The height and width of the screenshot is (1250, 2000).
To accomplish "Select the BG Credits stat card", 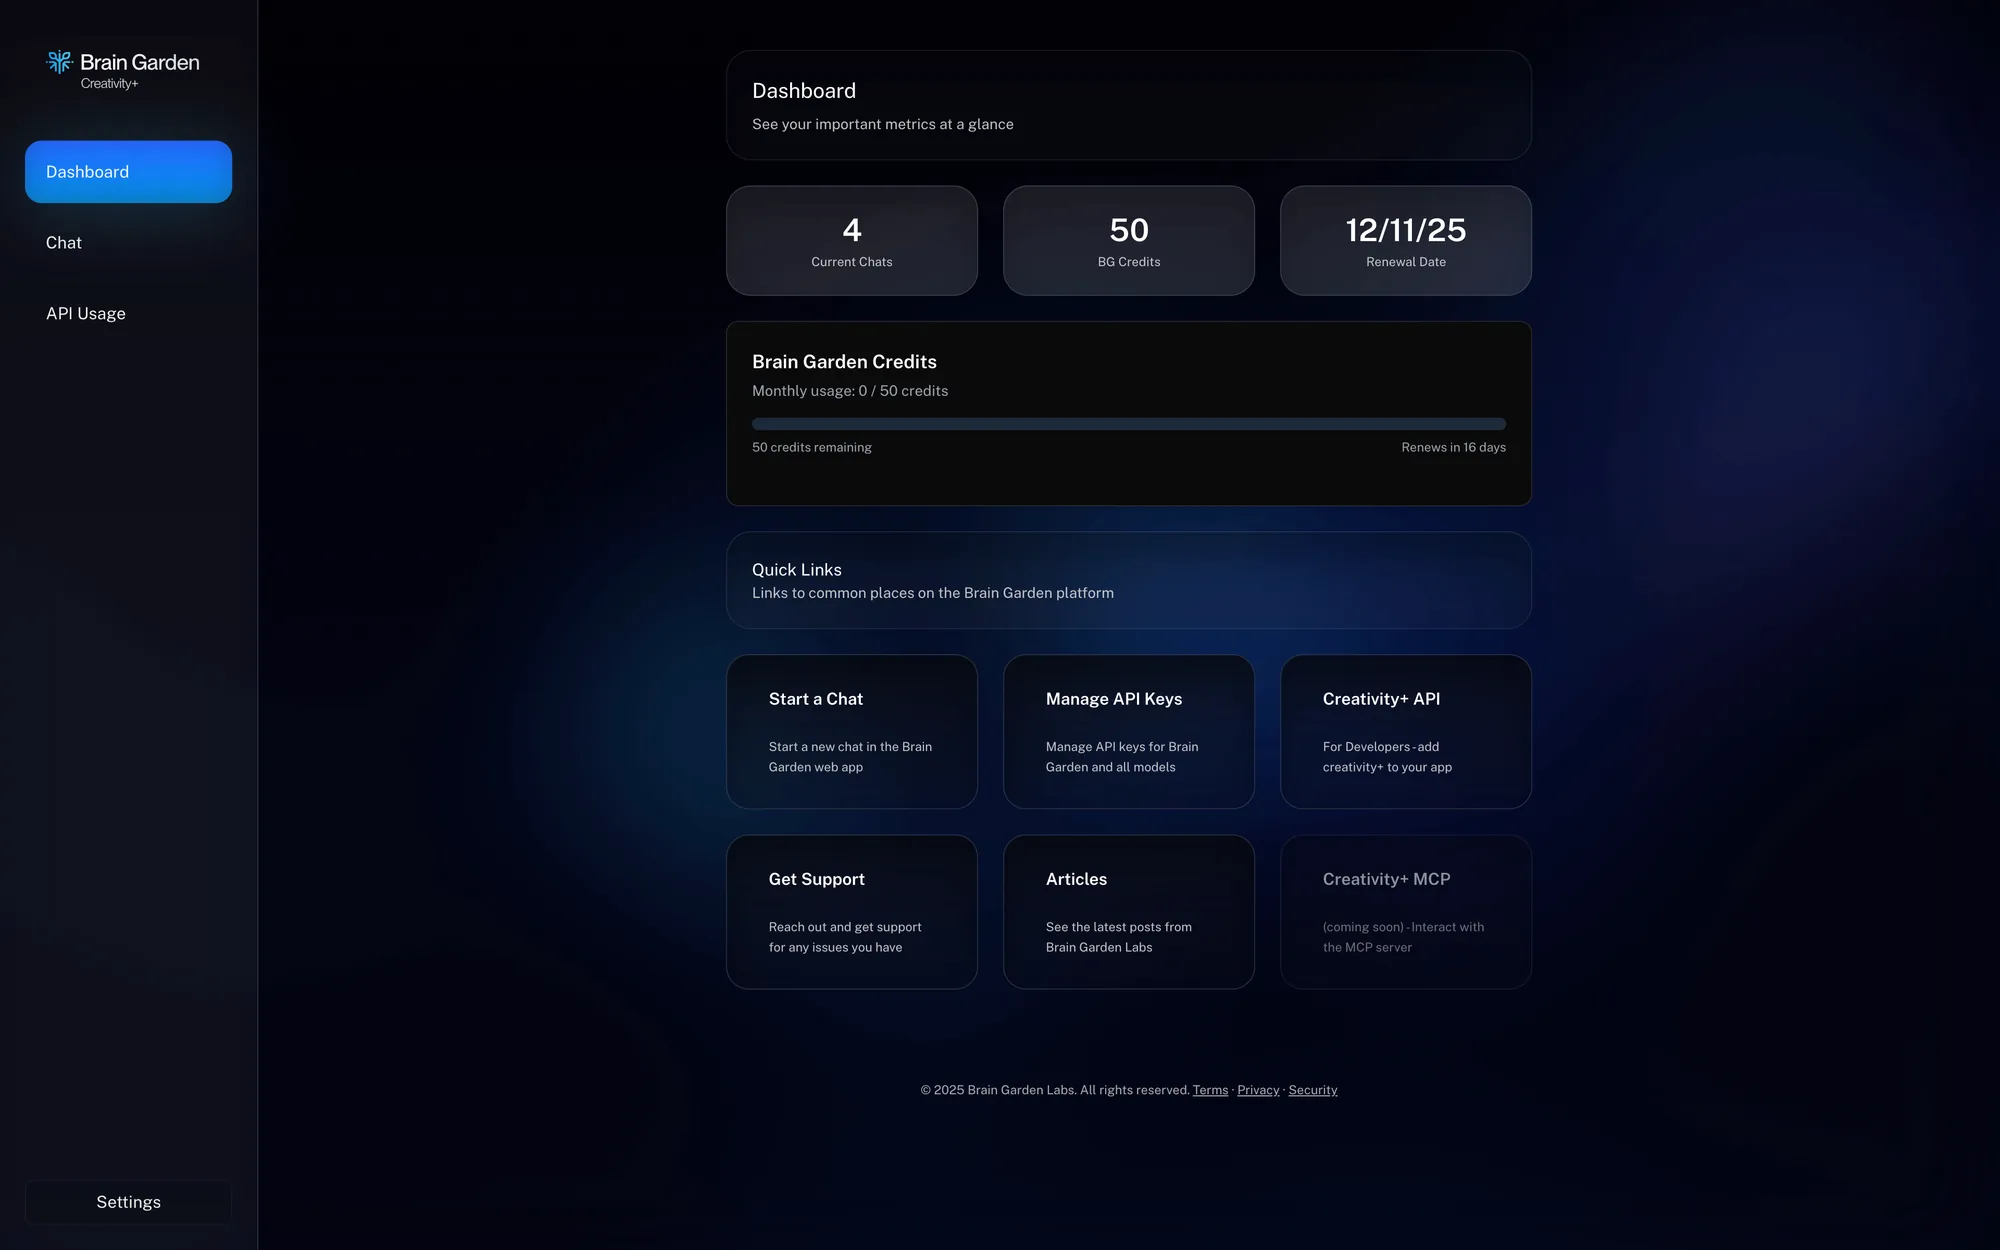I will click(1129, 241).
